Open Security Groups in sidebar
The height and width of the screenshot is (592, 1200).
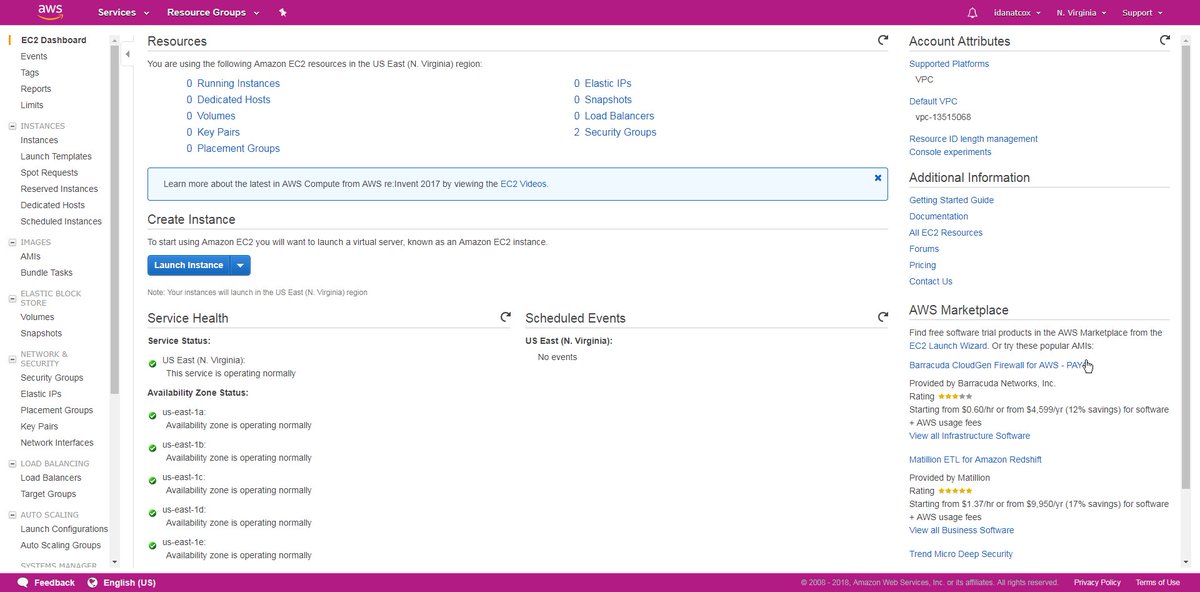click(52, 378)
